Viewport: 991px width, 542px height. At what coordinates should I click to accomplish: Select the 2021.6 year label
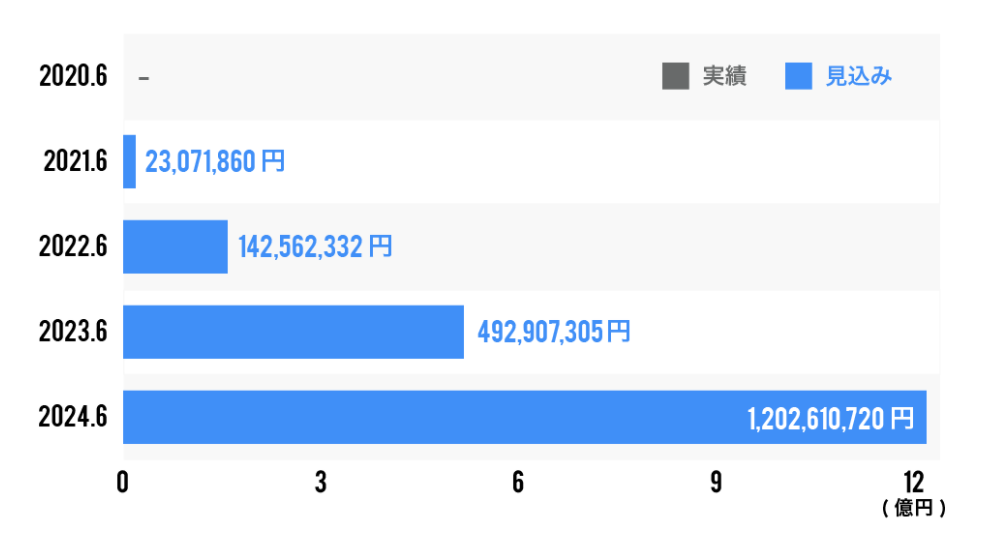coord(75,162)
